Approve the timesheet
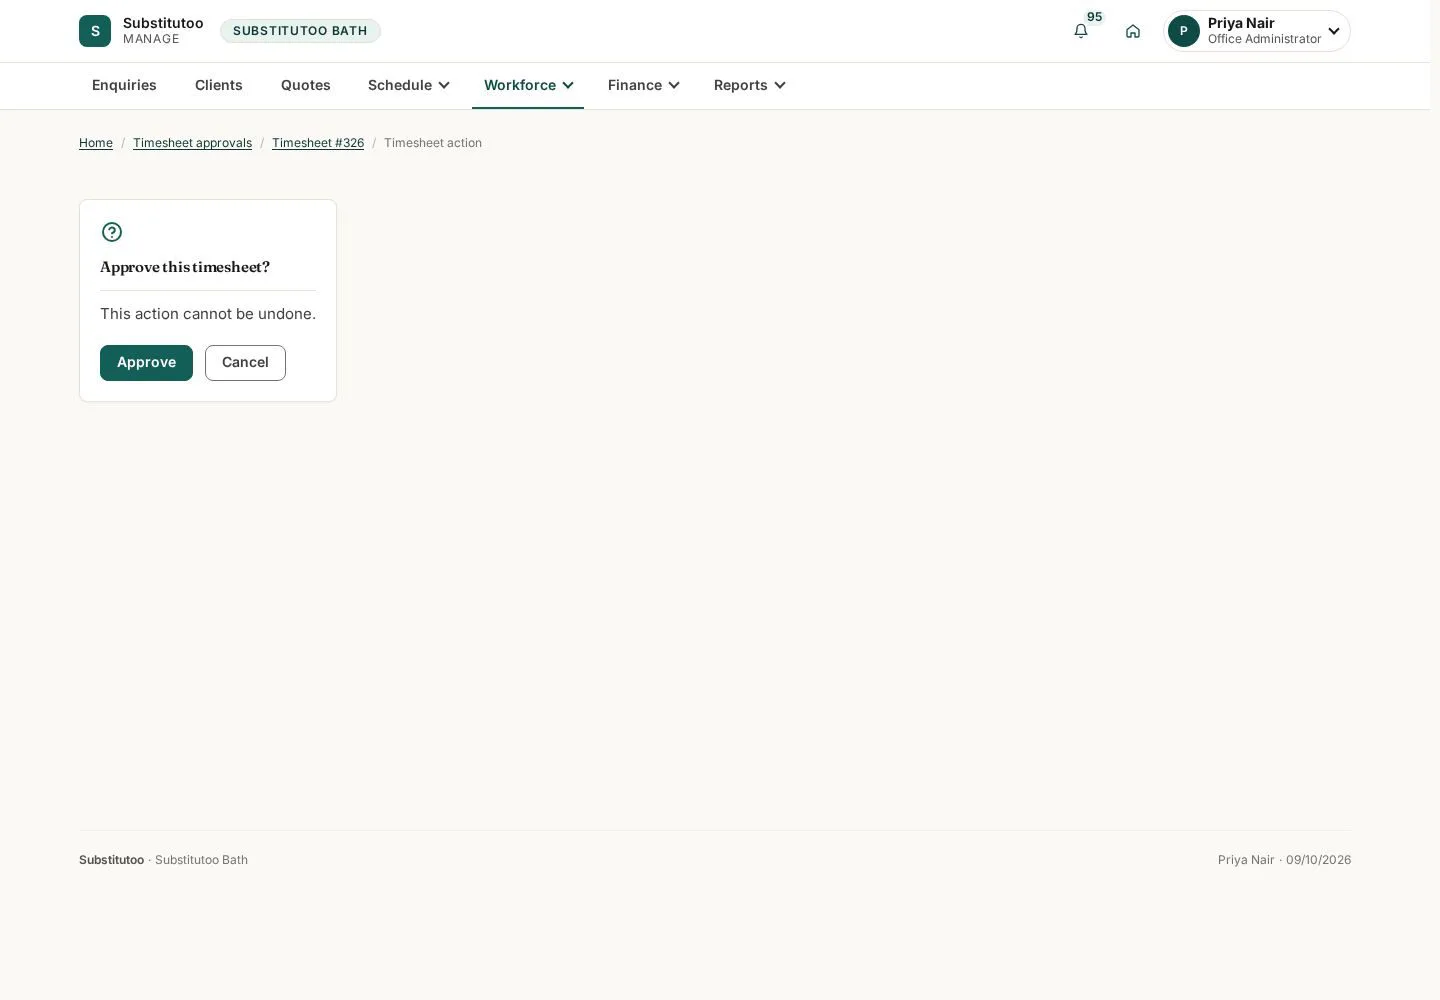 pos(146,363)
